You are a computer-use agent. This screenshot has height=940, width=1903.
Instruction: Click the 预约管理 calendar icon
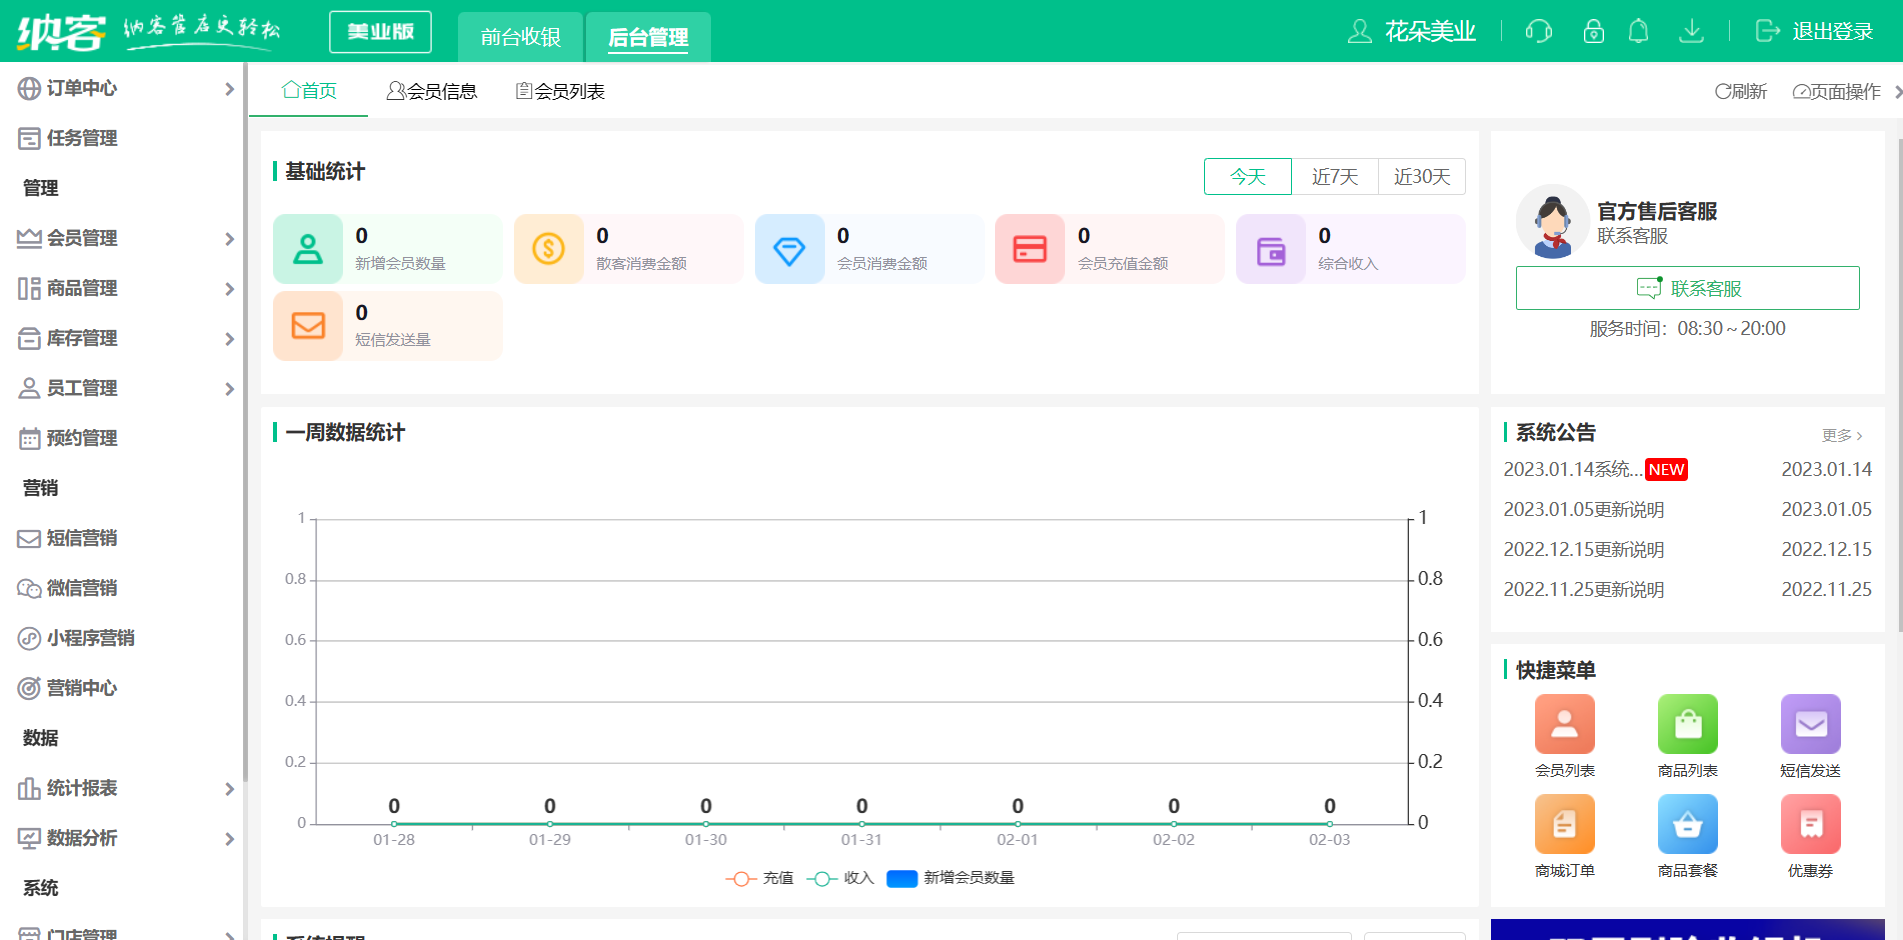click(29, 438)
